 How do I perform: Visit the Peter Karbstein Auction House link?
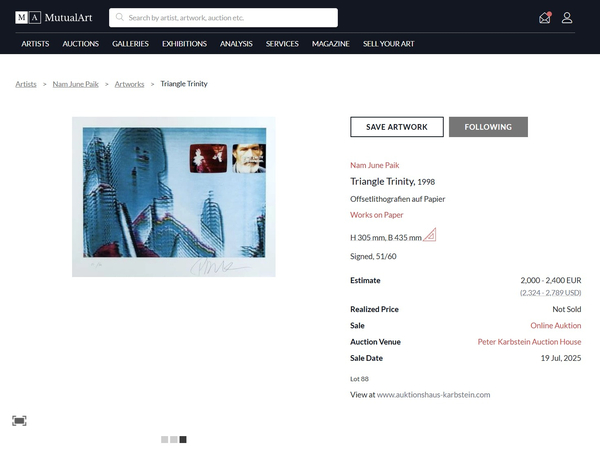click(529, 342)
